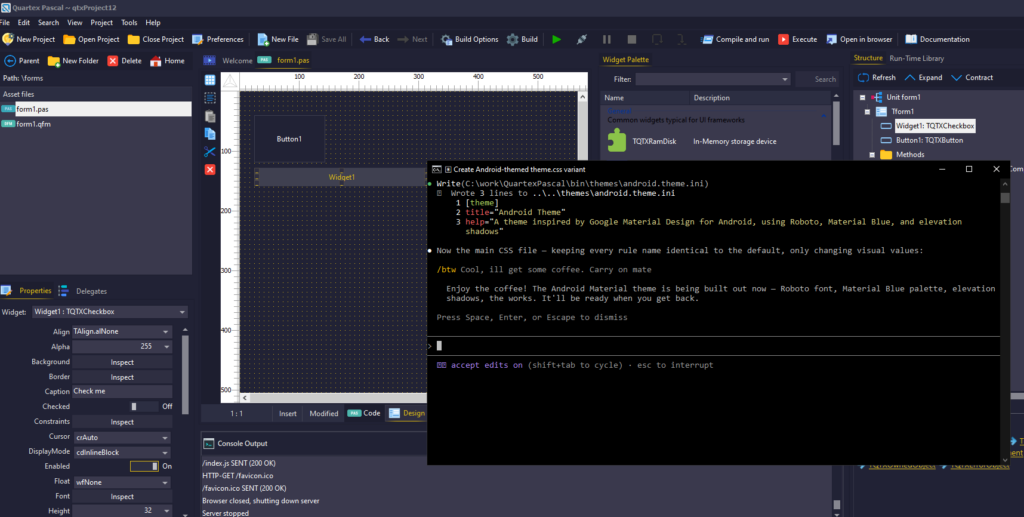Open the Widget Palette Filter dropdown
Image resolution: width=1024 pixels, height=517 pixels.
click(712, 79)
